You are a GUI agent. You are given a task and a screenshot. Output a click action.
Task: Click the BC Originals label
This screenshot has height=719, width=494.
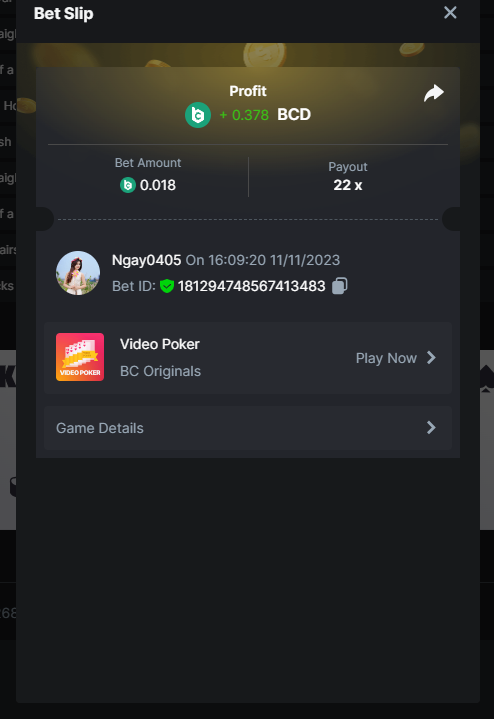point(161,371)
